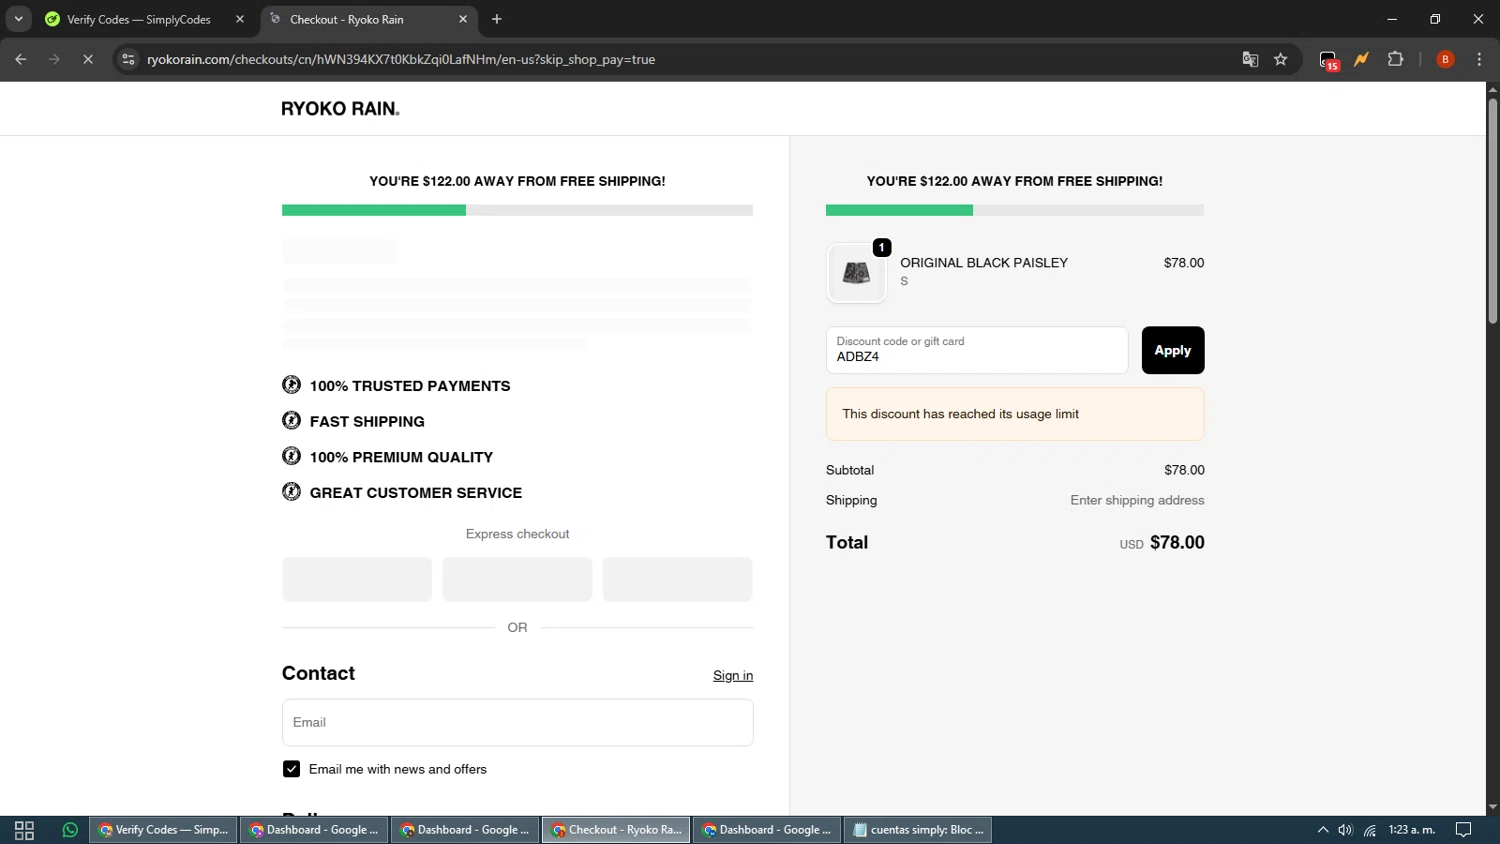
Task: Click the orange lightning extension icon
Action: point(1361,60)
